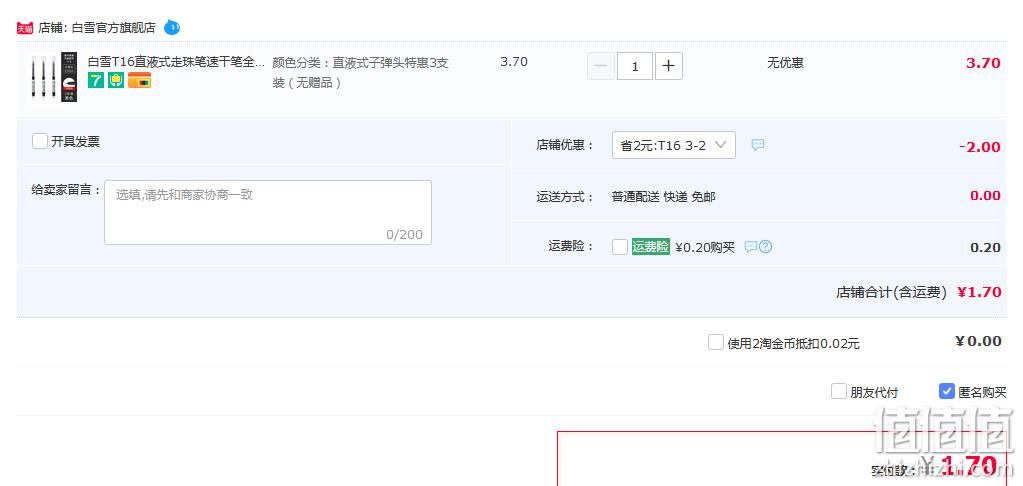Click the 给卖家留言 message textbox
Viewport: 1023px width, 486px height.
[267, 213]
